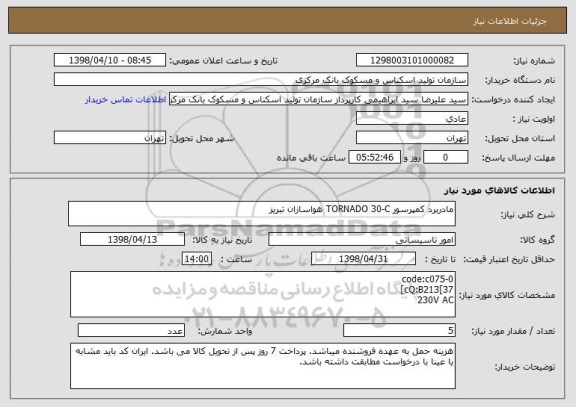576x407 pixels.
Task: Select the واحد شمارش field عدد
Action: pyautogui.click(x=131, y=331)
